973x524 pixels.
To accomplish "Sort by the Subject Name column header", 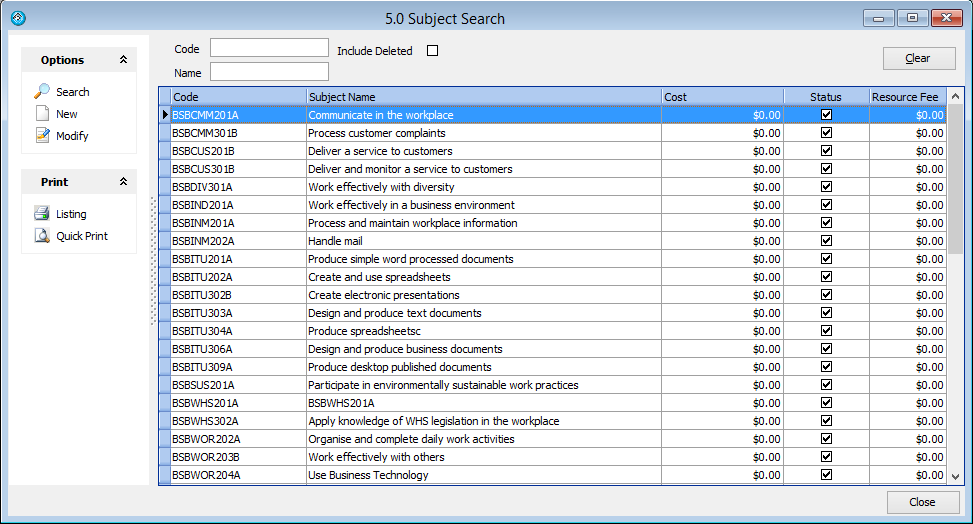I will point(484,97).
